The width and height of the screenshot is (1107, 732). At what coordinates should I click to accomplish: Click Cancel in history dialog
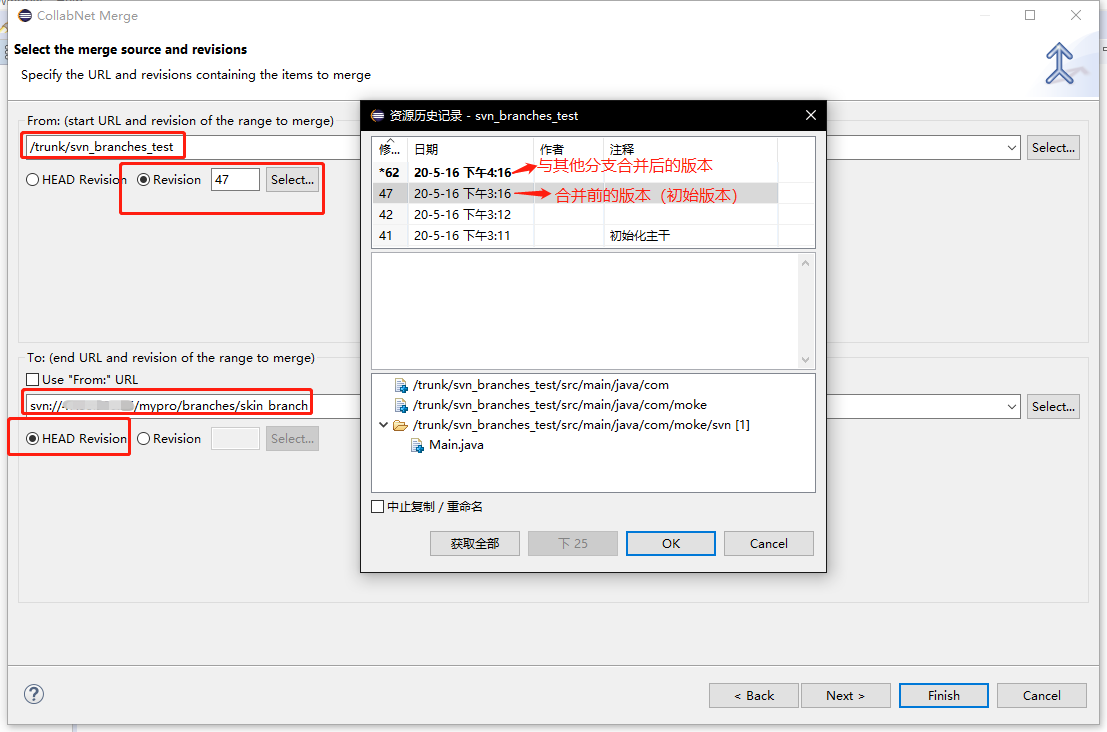coord(769,544)
